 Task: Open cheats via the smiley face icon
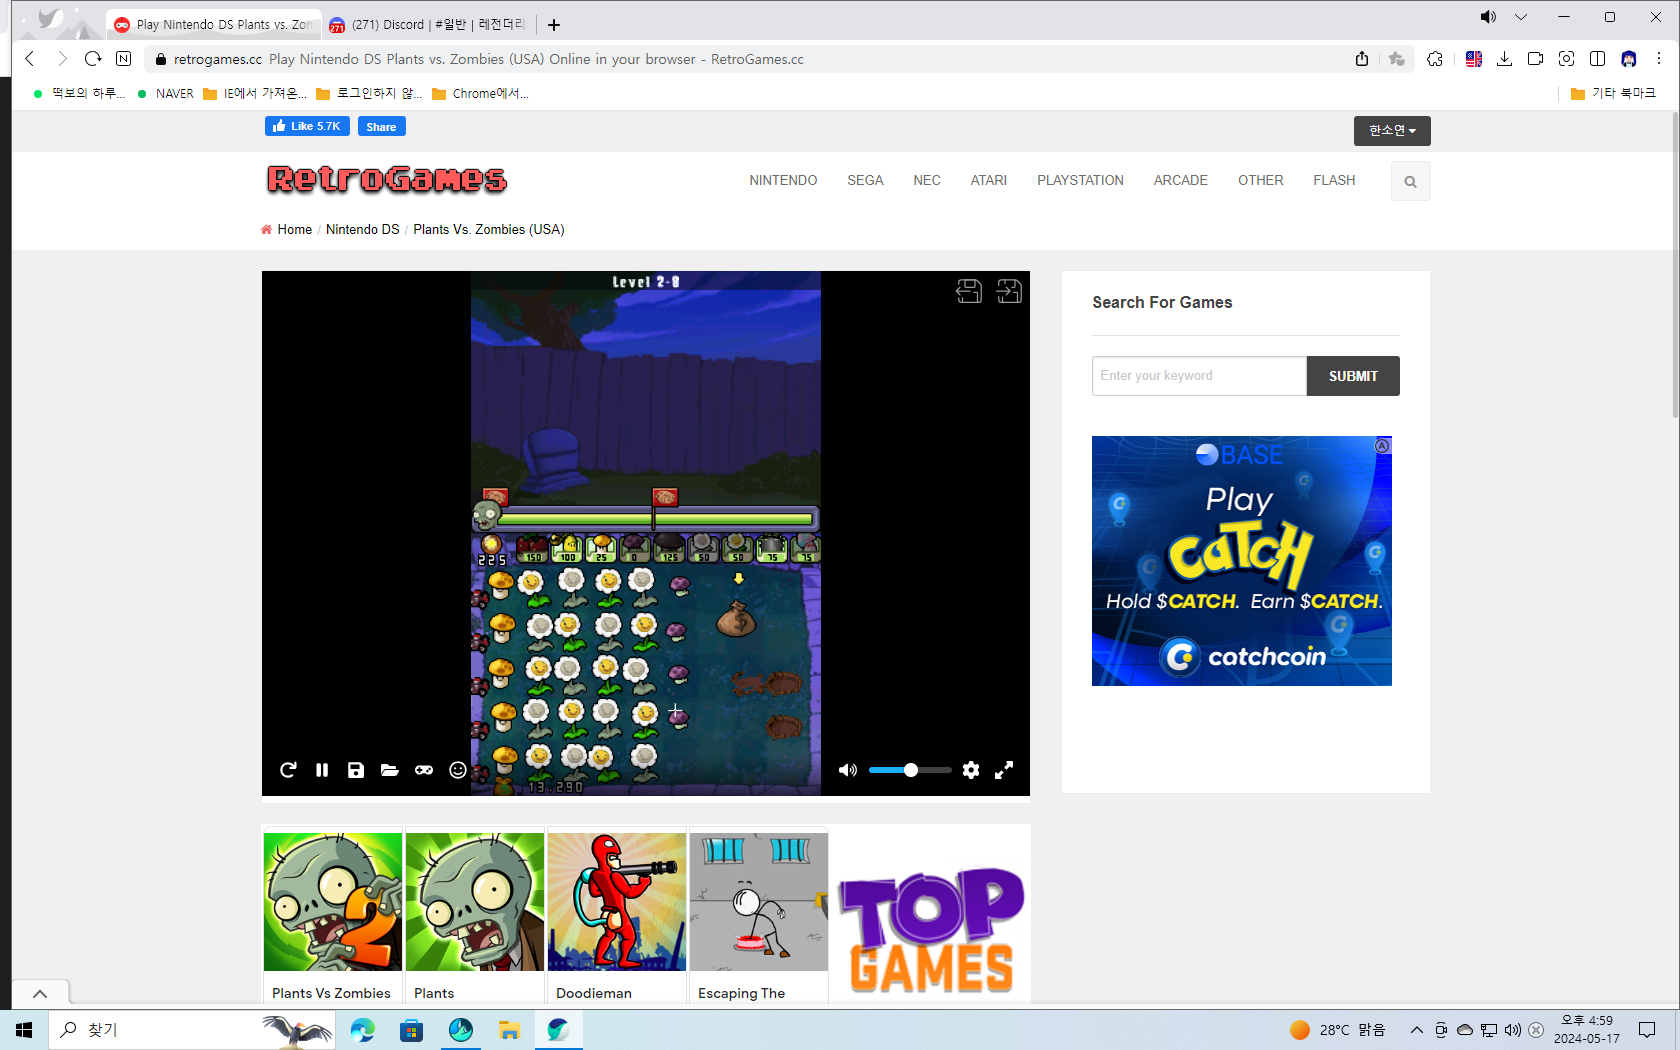click(458, 770)
